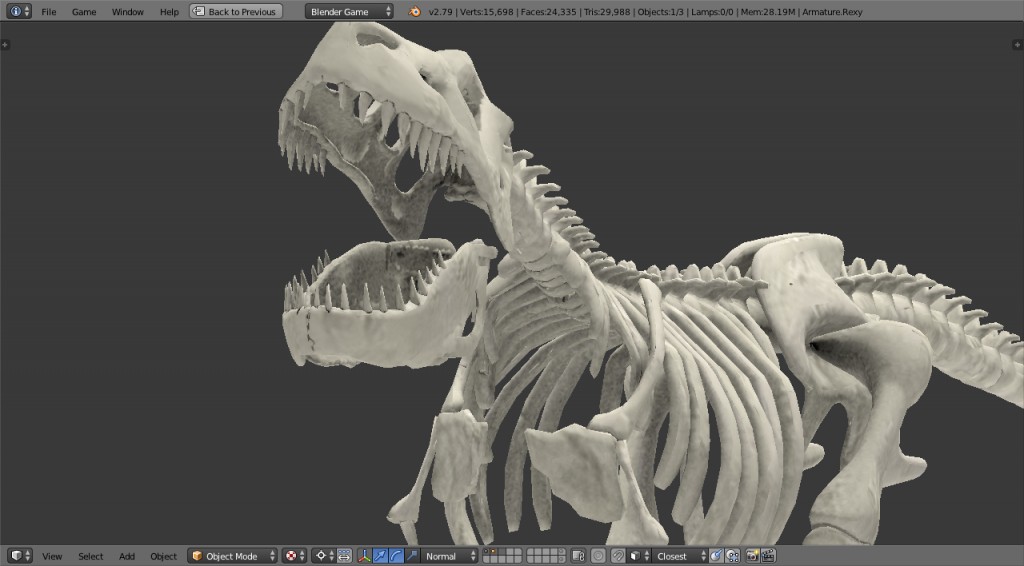
Task: Expand the Normal transform orientation dropdown
Action: coord(449,556)
